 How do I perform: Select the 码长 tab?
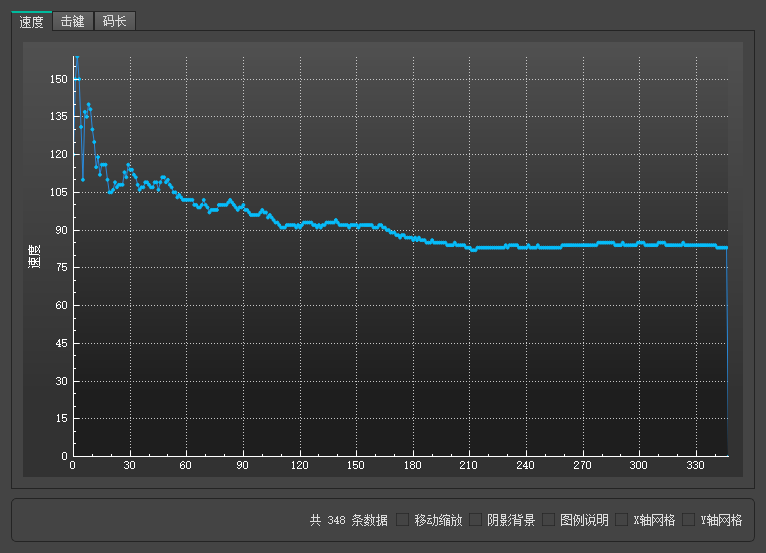click(114, 21)
